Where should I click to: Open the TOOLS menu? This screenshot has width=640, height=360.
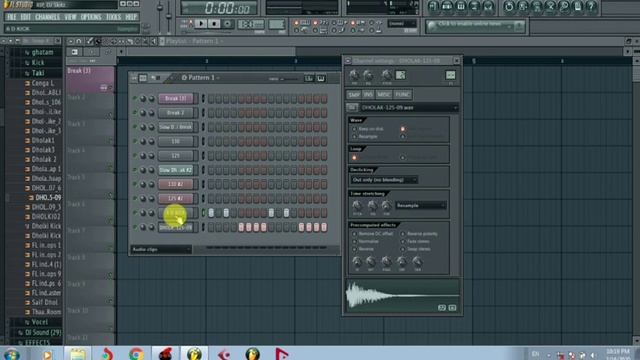click(113, 17)
